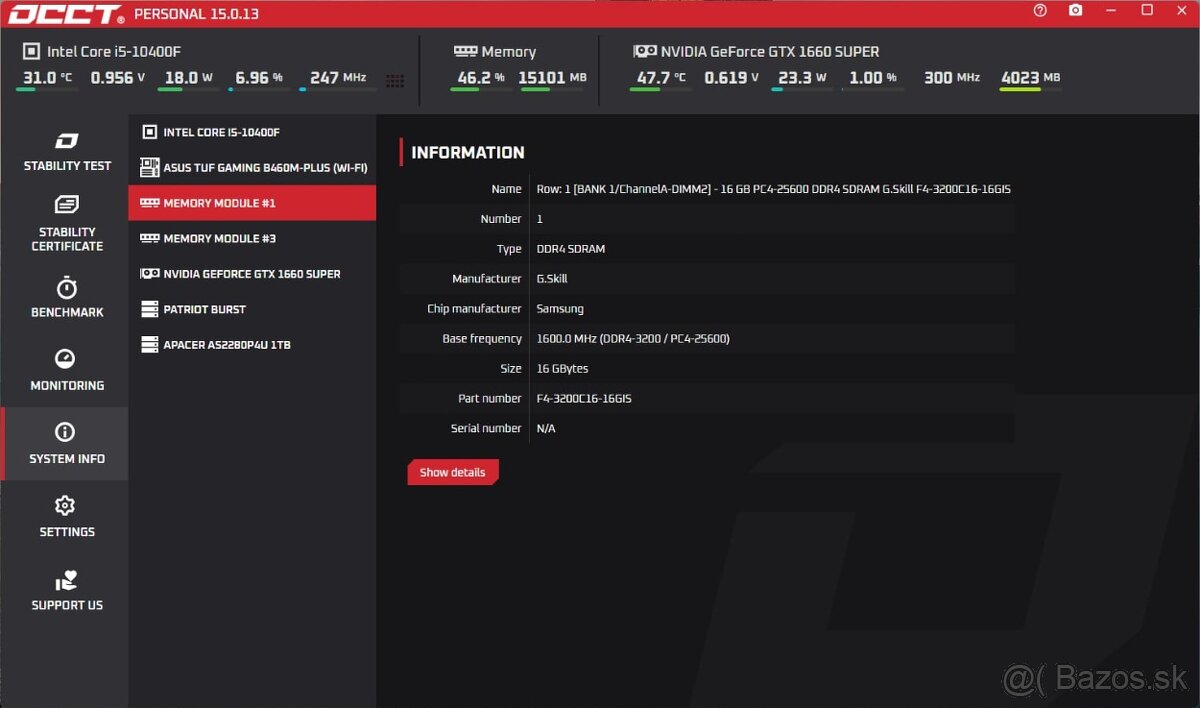Click the memory usage percentage bar
This screenshot has height=708, width=1200.
click(477, 89)
